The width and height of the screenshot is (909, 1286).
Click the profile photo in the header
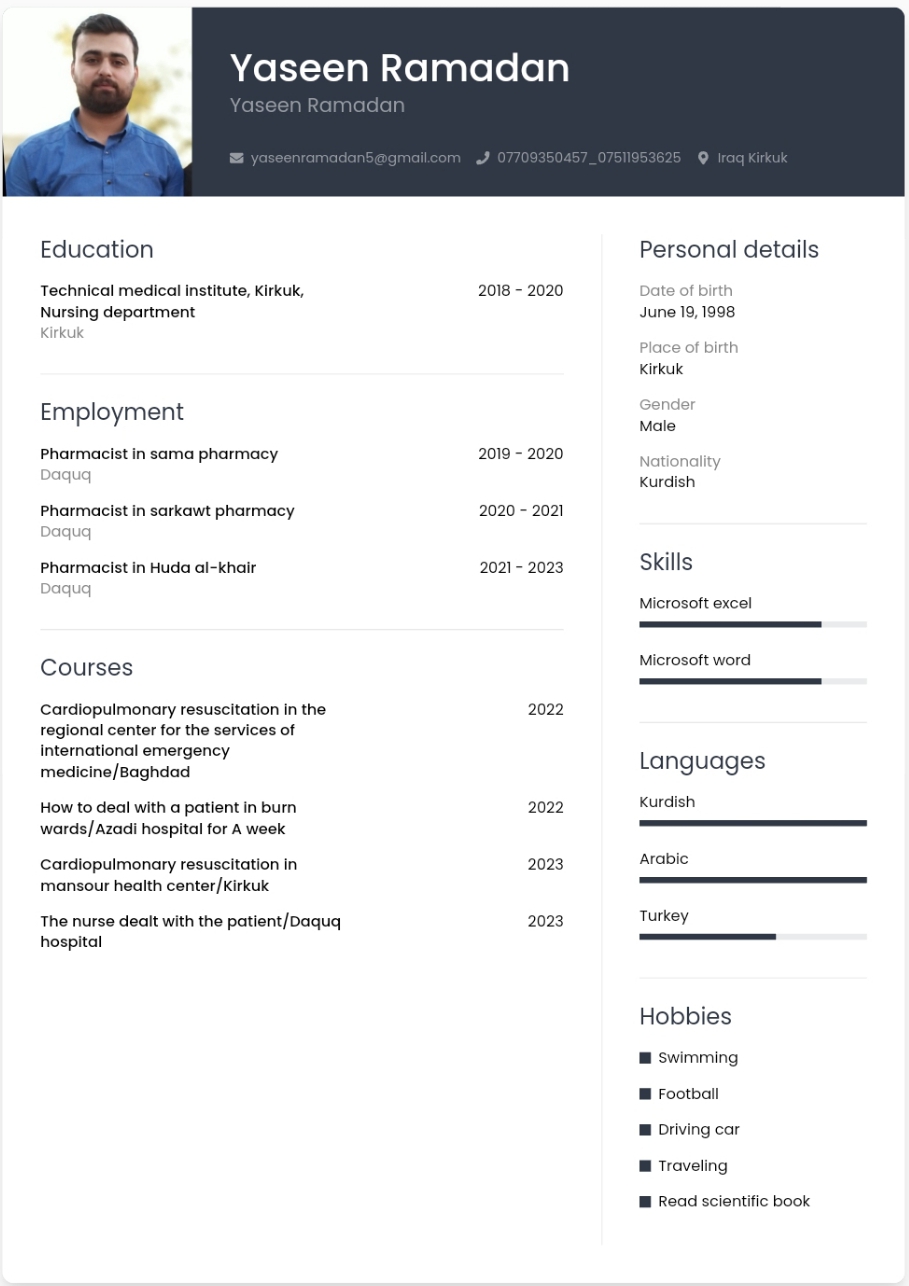pyautogui.click(x=97, y=102)
